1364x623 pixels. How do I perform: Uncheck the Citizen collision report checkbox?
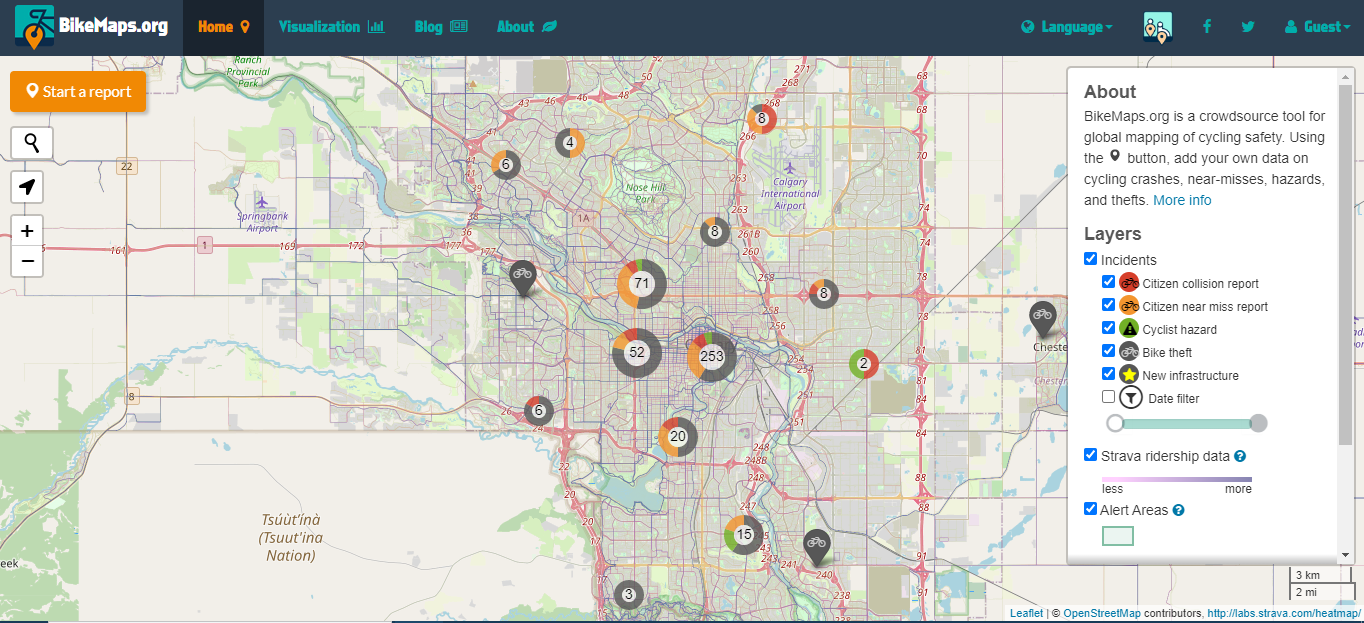[1108, 282]
